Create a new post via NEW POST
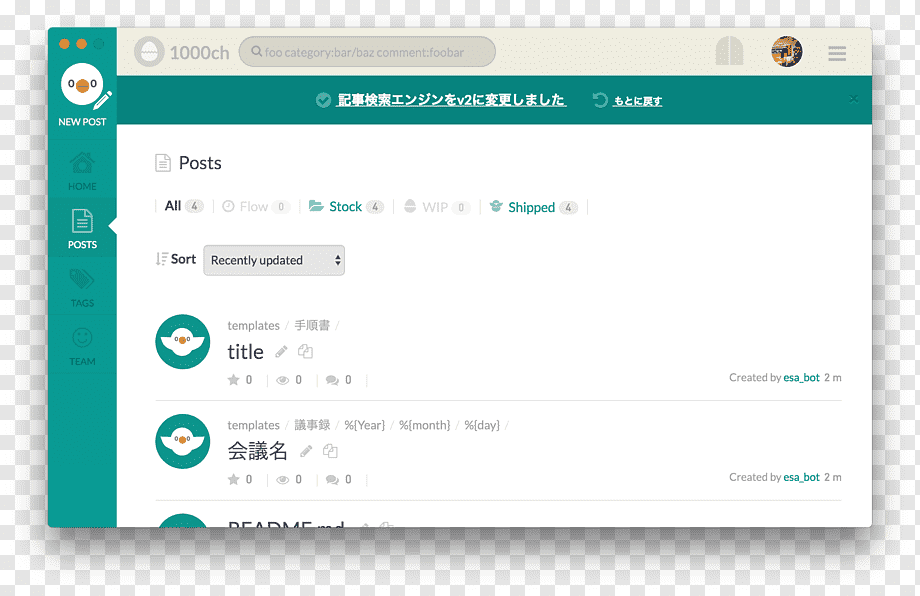 pos(83,95)
